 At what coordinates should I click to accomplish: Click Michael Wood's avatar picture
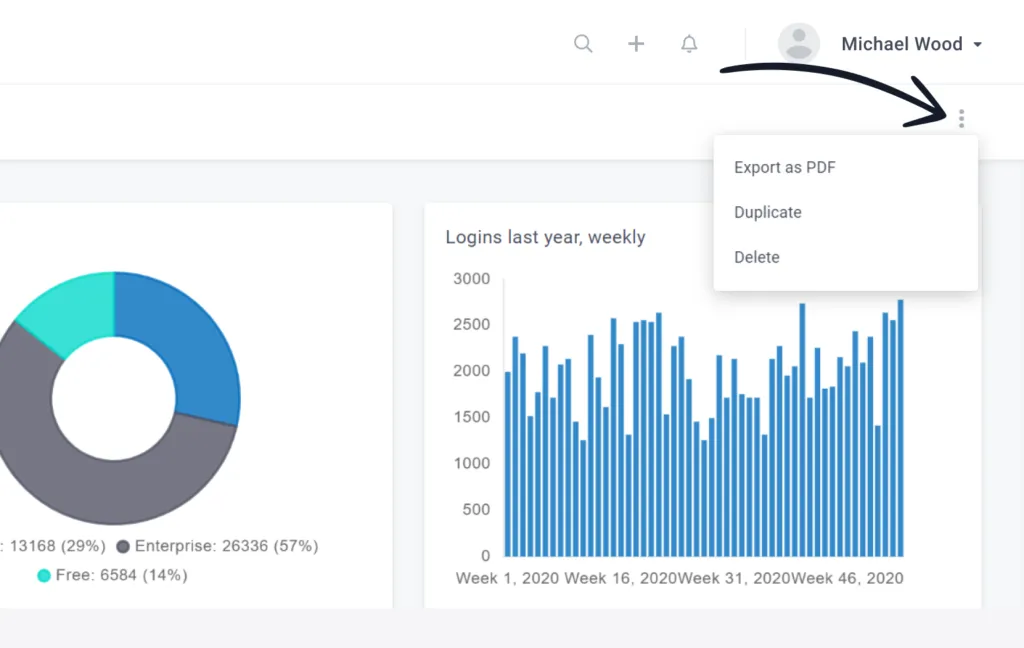pos(799,44)
